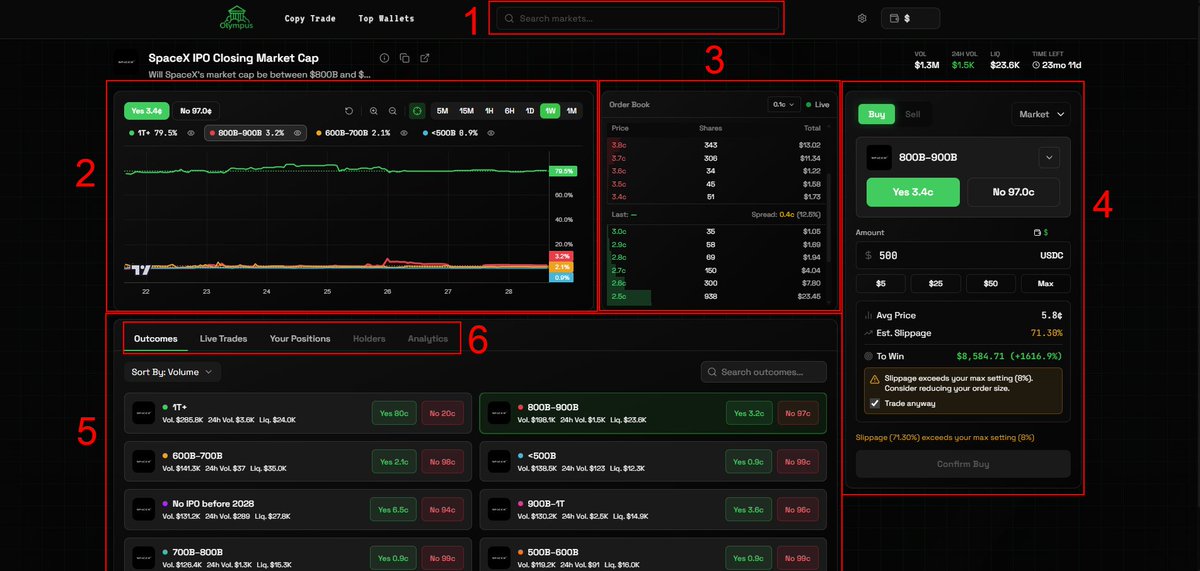Screen dimensions: 1200x571
Task: Click Yes 3.4c in order panel
Action: (x=913, y=192)
